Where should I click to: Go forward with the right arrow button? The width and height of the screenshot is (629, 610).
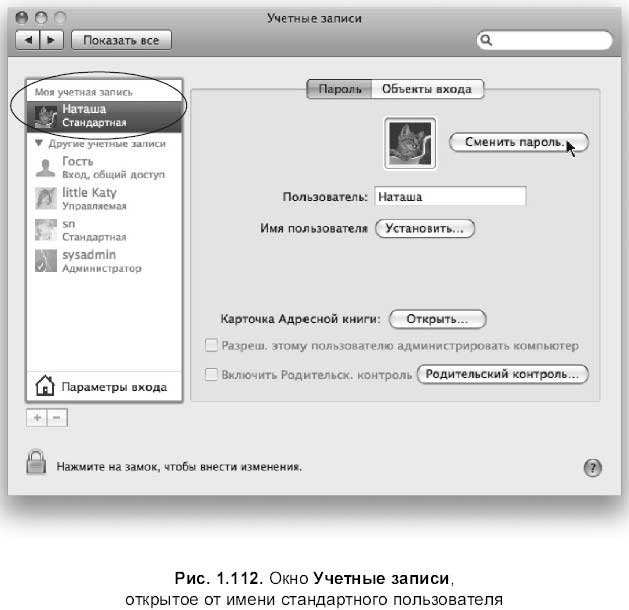click(51, 40)
